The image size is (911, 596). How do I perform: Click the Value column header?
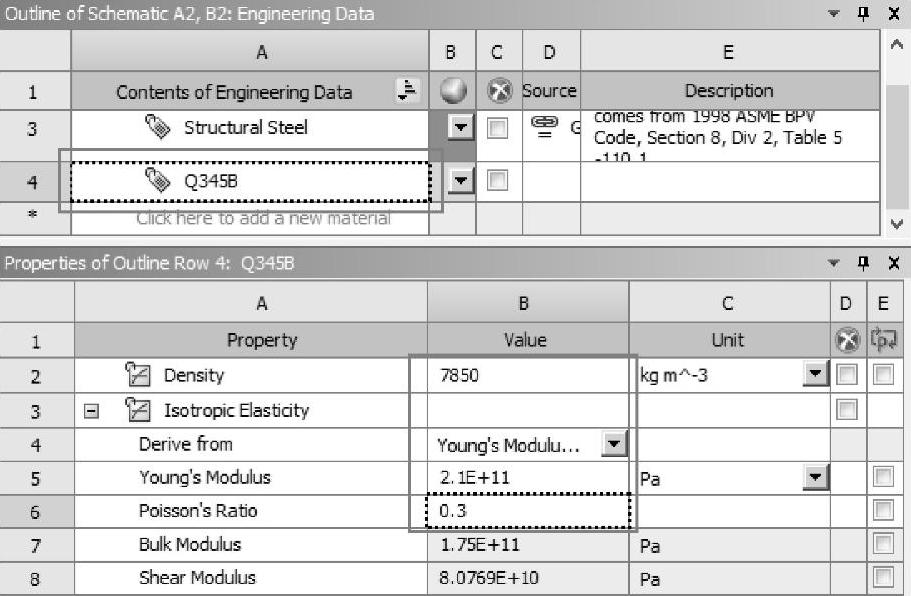click(x=528, y=340)
